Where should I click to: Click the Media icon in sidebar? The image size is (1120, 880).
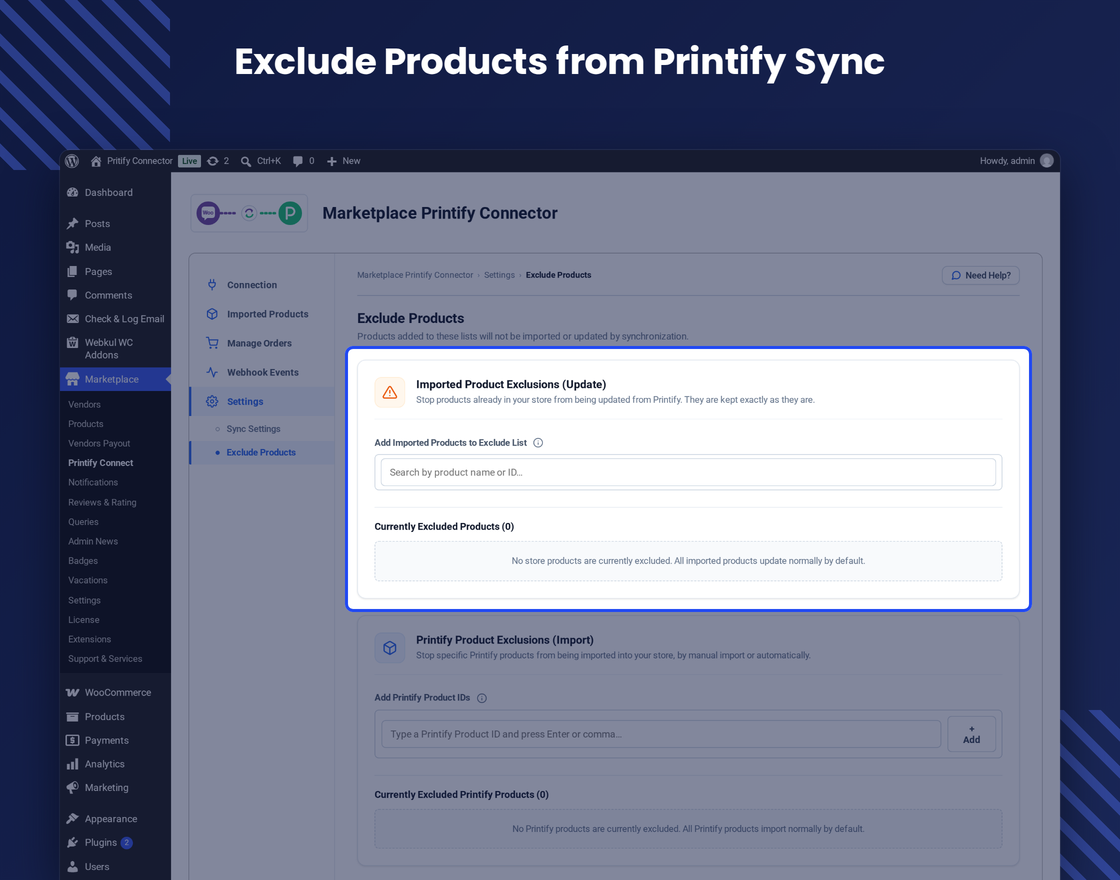pos(72,247)
